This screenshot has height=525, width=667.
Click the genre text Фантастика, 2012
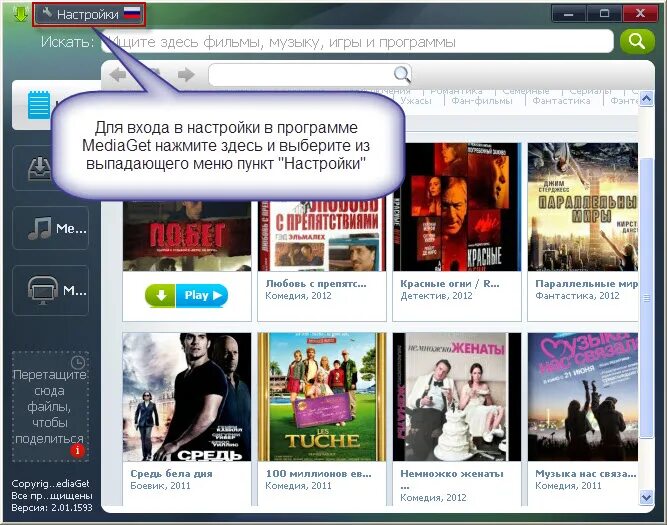577,296
